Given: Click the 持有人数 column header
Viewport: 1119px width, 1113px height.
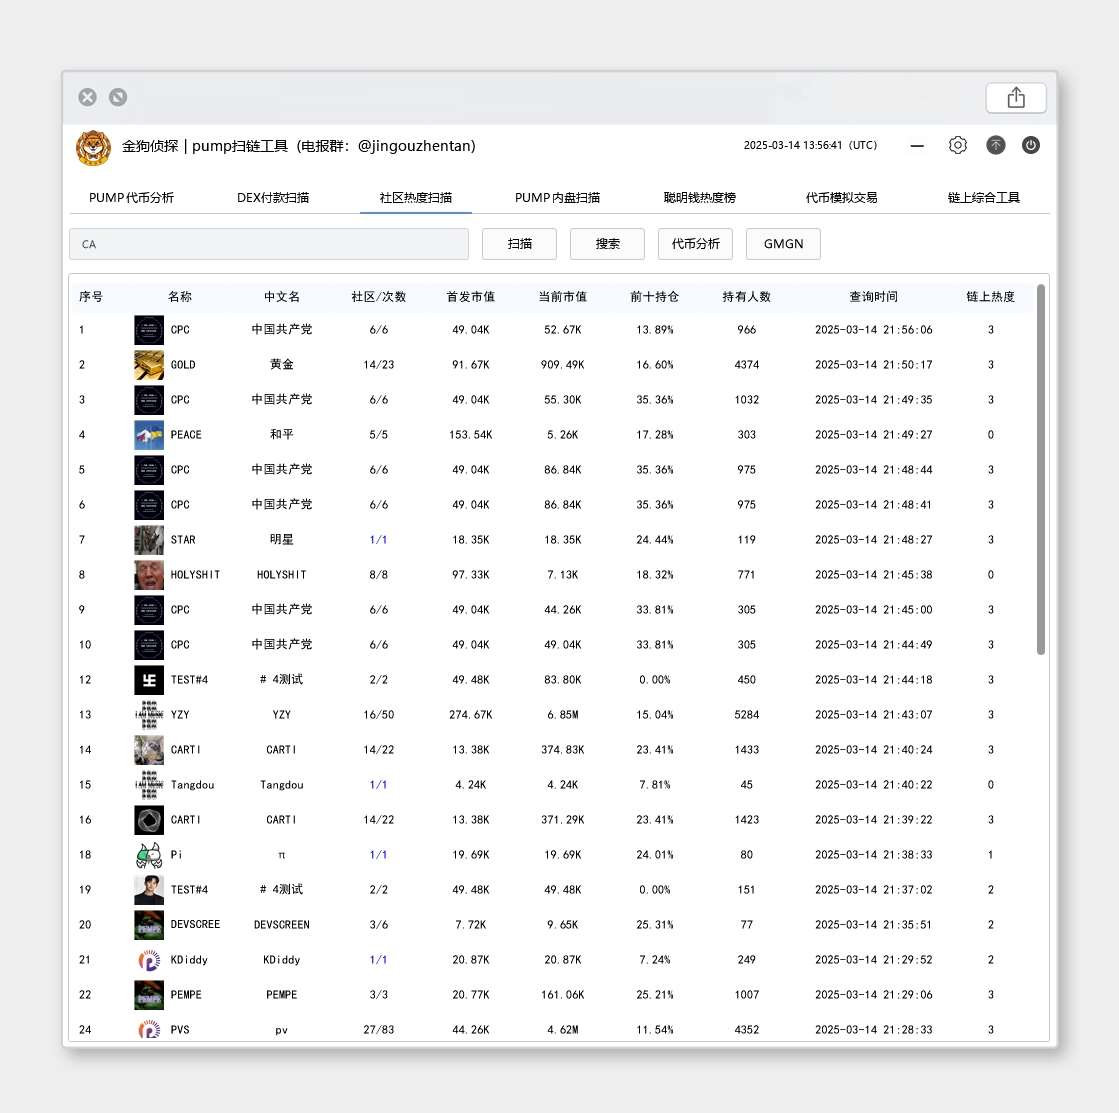Looking at the screenshot, I should (x=746, y=297).
